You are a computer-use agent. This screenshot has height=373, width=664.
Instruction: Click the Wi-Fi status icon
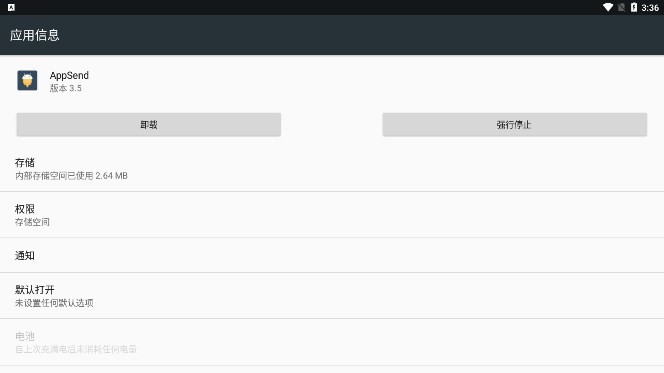click(608, 7)
